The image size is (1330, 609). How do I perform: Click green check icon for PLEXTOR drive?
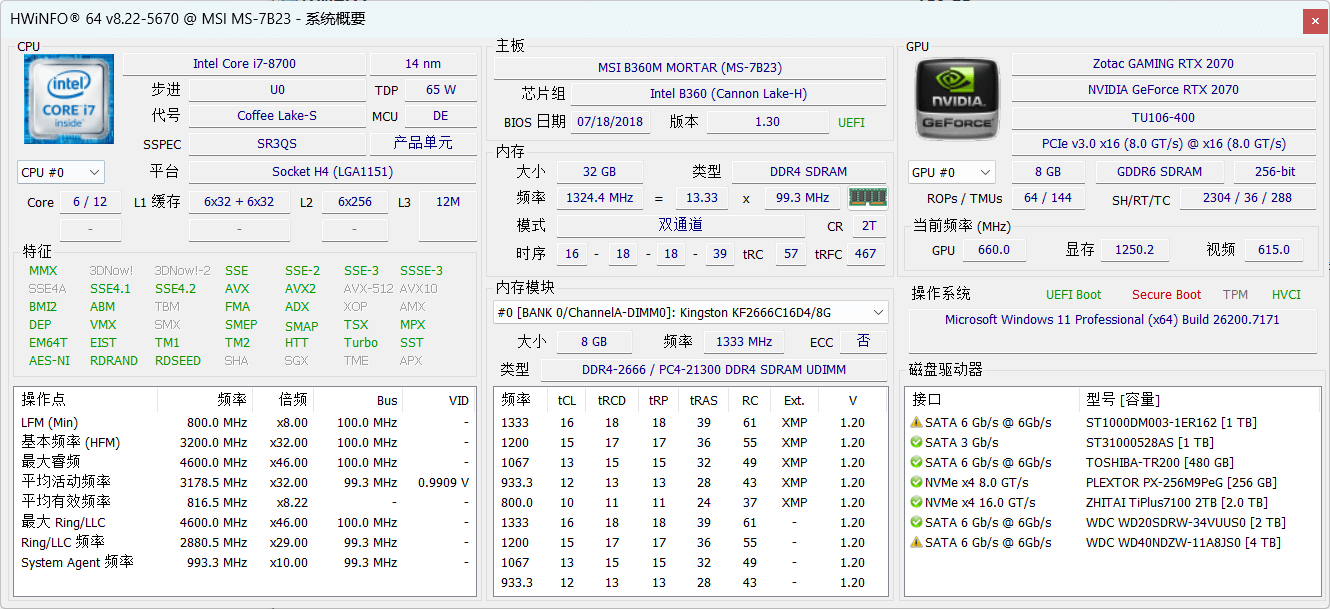pos(916,482)
